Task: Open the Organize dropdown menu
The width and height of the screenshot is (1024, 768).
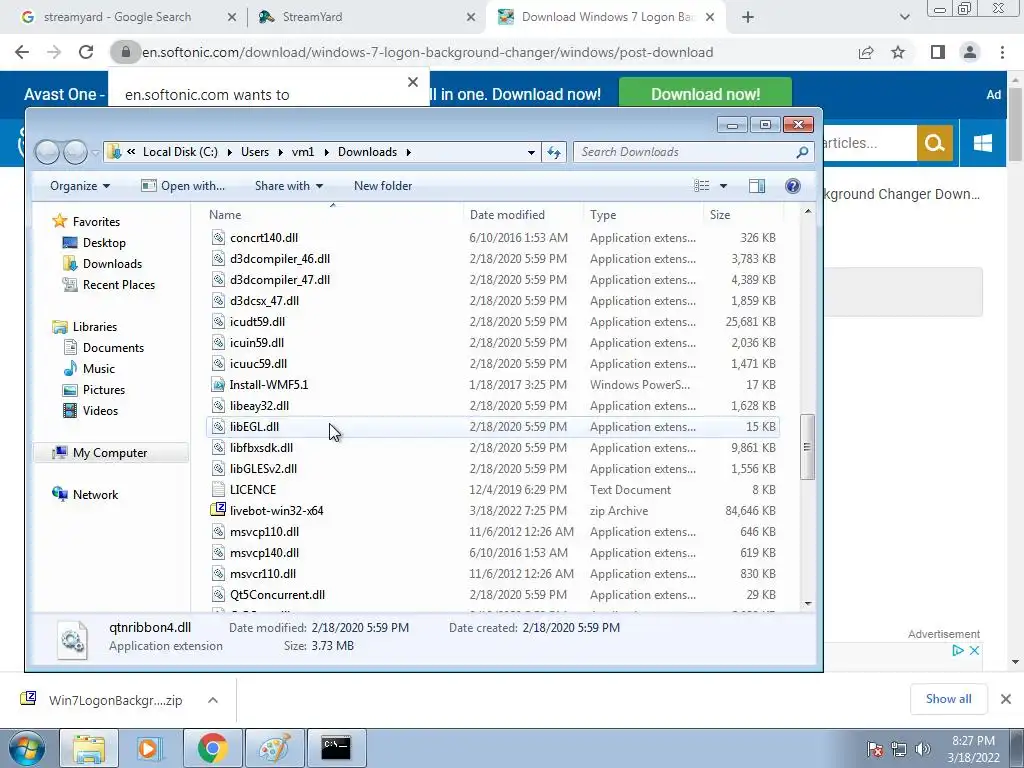Action: pyautogui.click(x=80, y=186)
